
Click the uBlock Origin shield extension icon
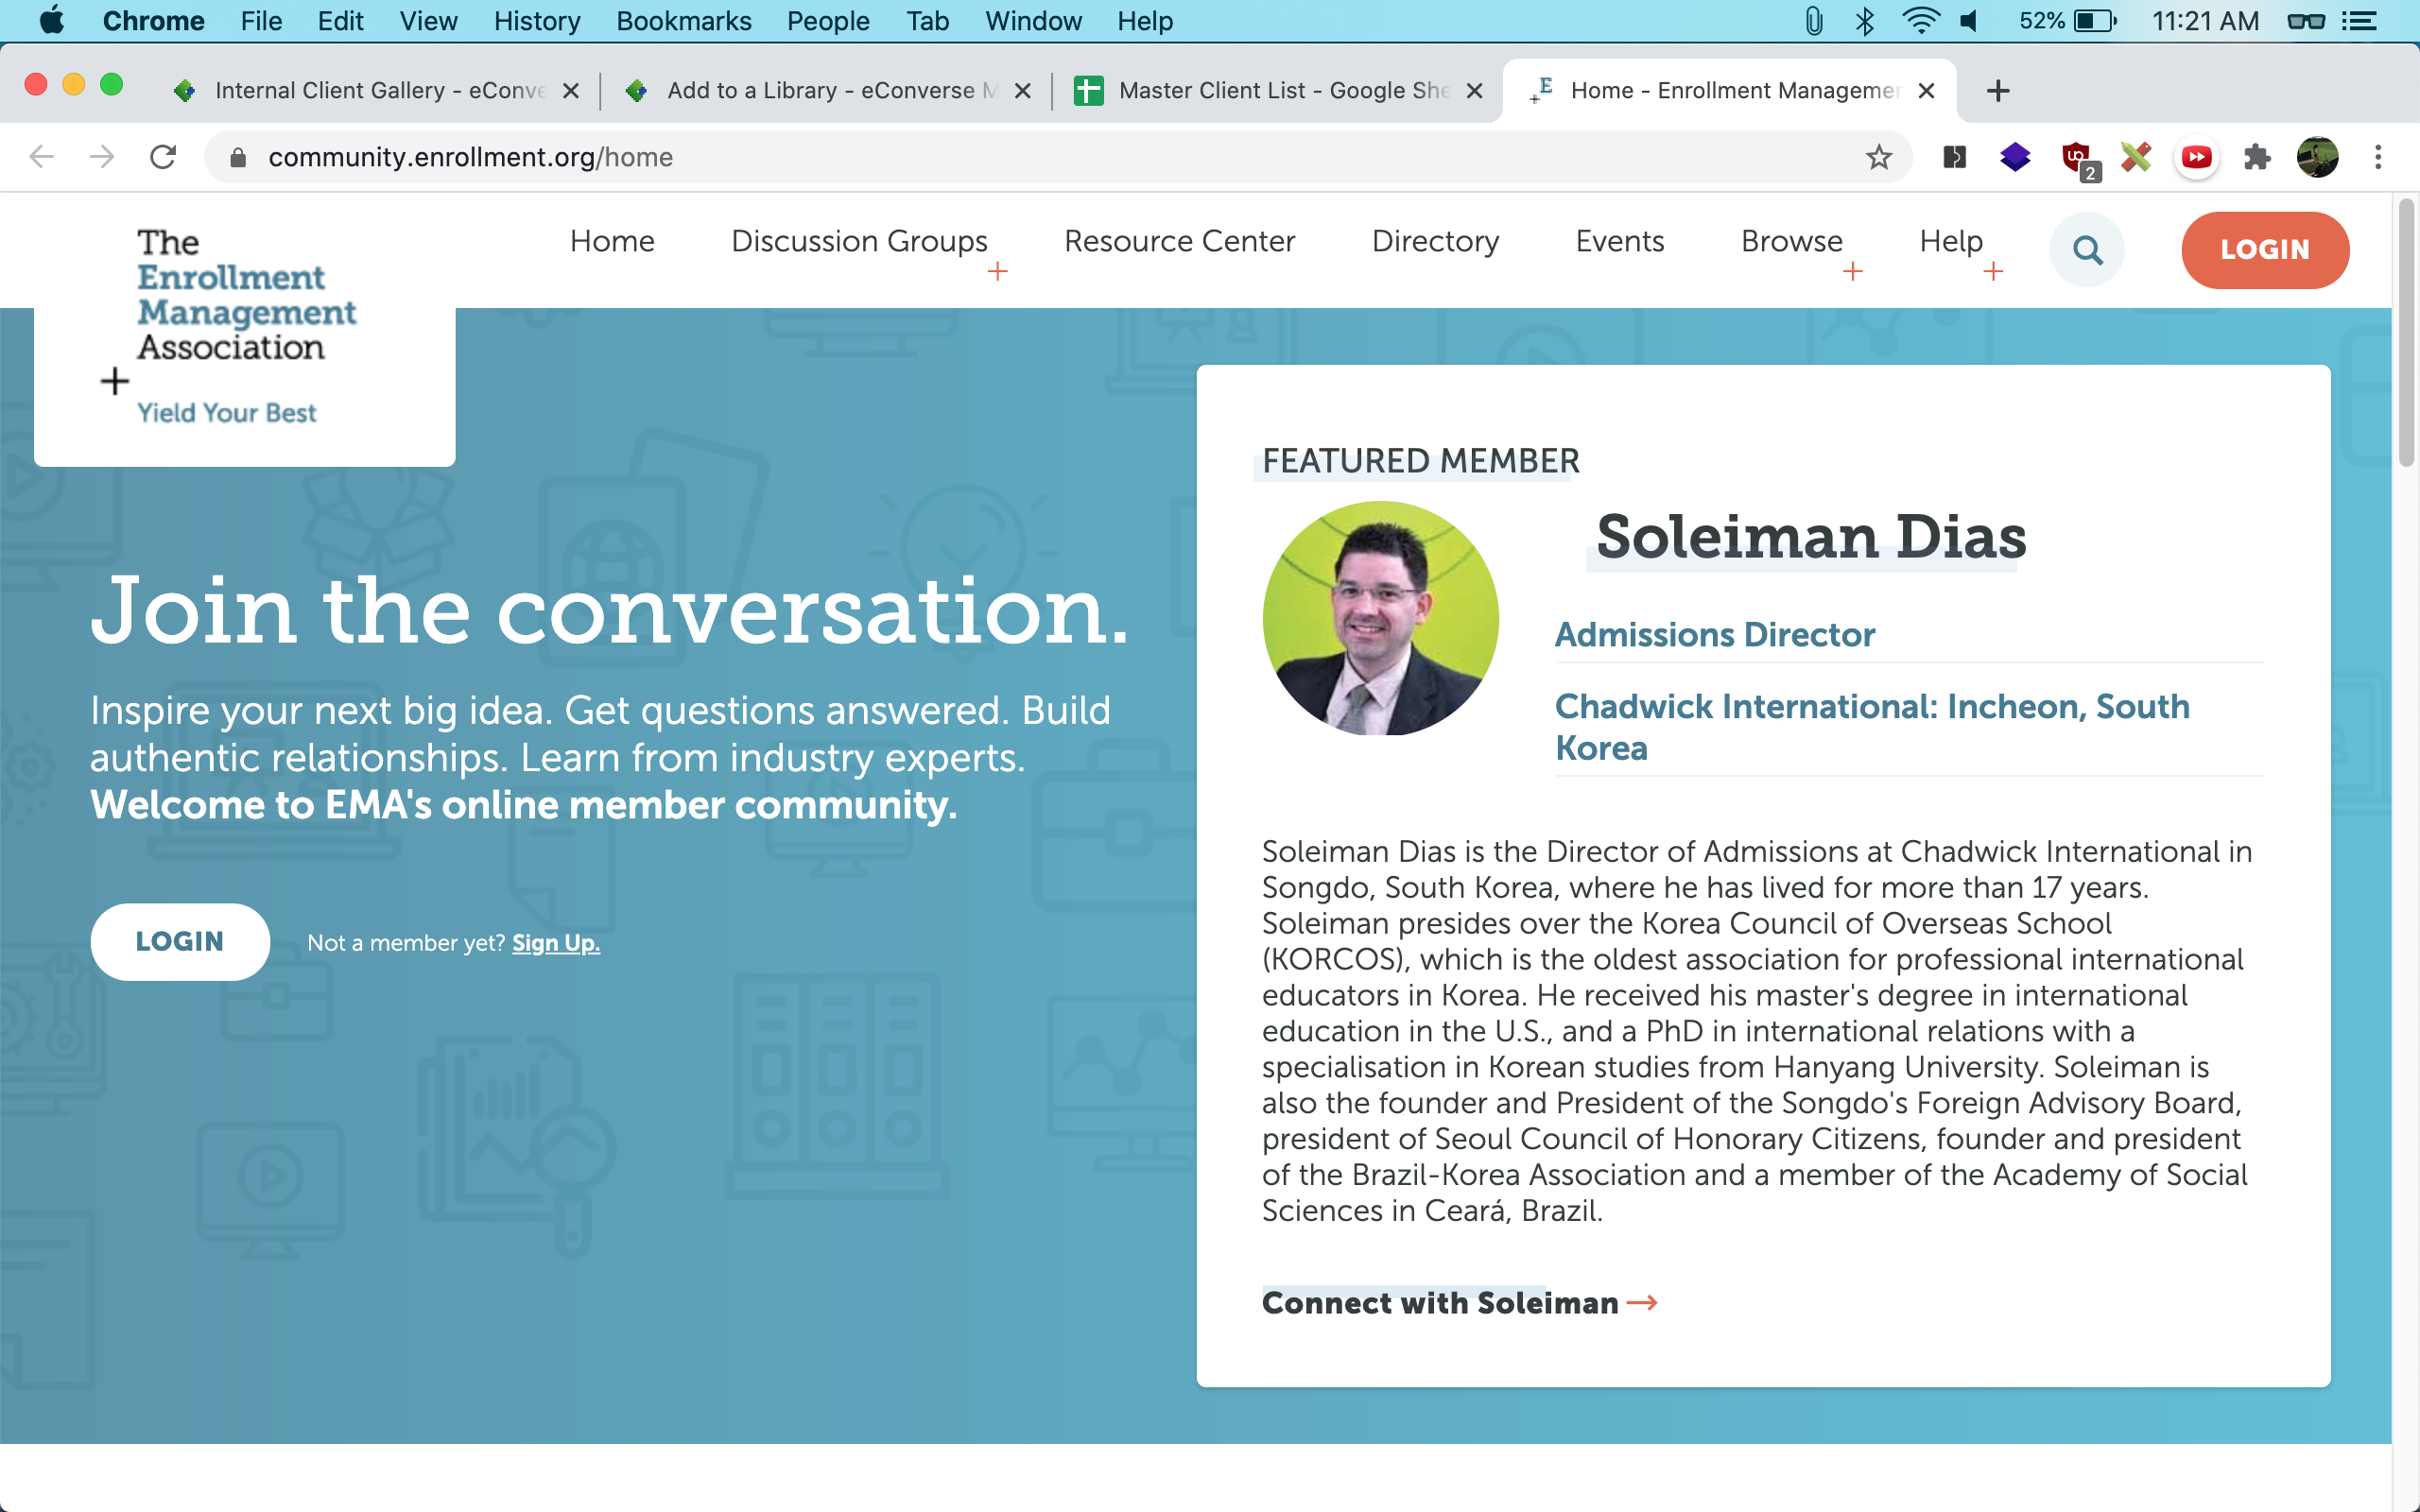point(2077,157)
